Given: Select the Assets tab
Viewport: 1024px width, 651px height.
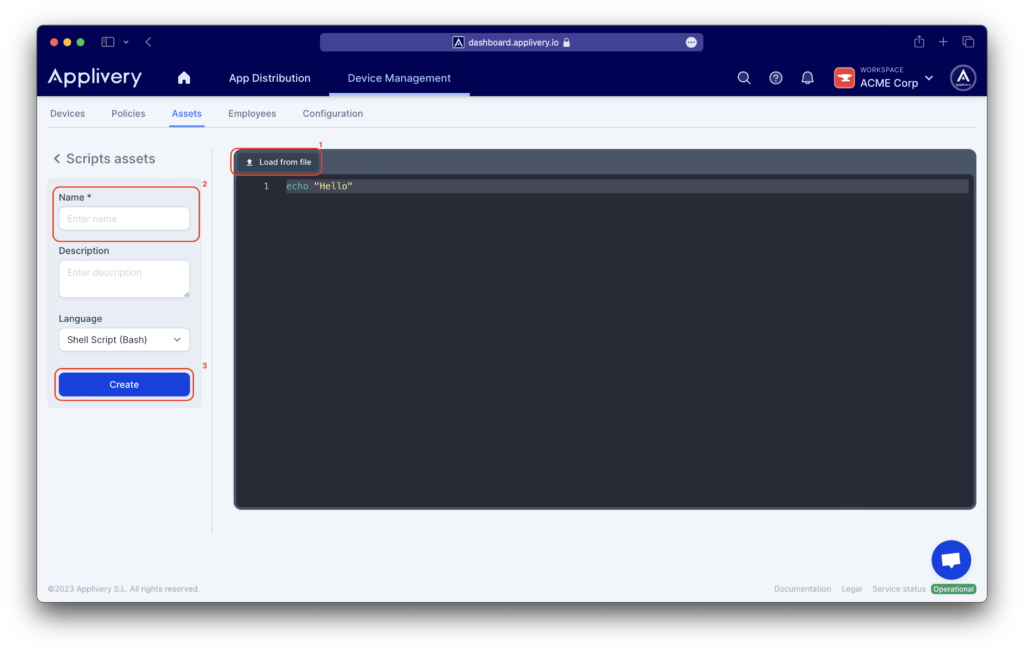Looking at the screenshot, I should (x=187, y=114).
